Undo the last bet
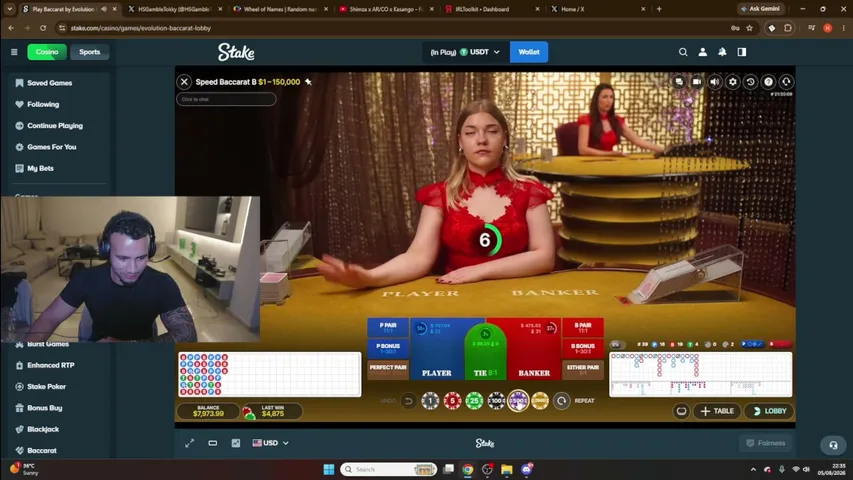This screenshot has height=480, width=853. [408, 401]
